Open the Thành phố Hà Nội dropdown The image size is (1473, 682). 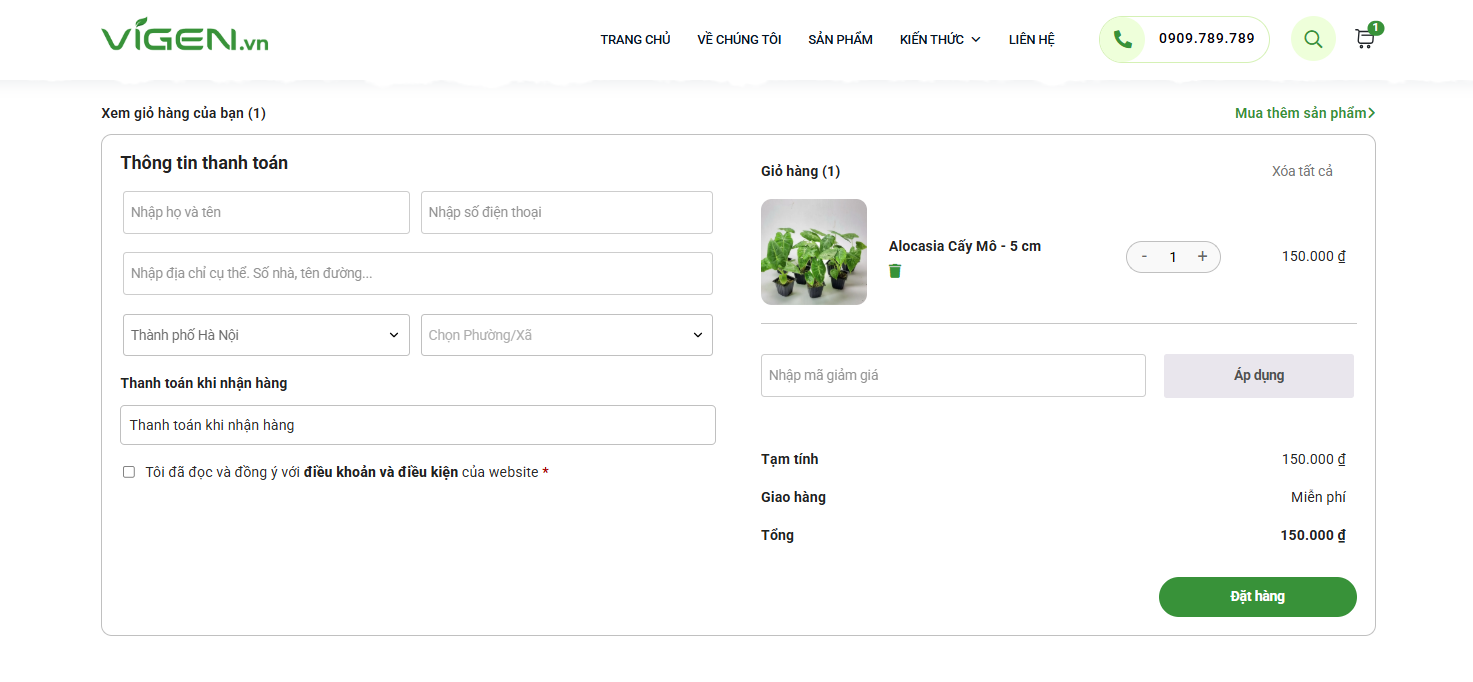pos(266,335)
